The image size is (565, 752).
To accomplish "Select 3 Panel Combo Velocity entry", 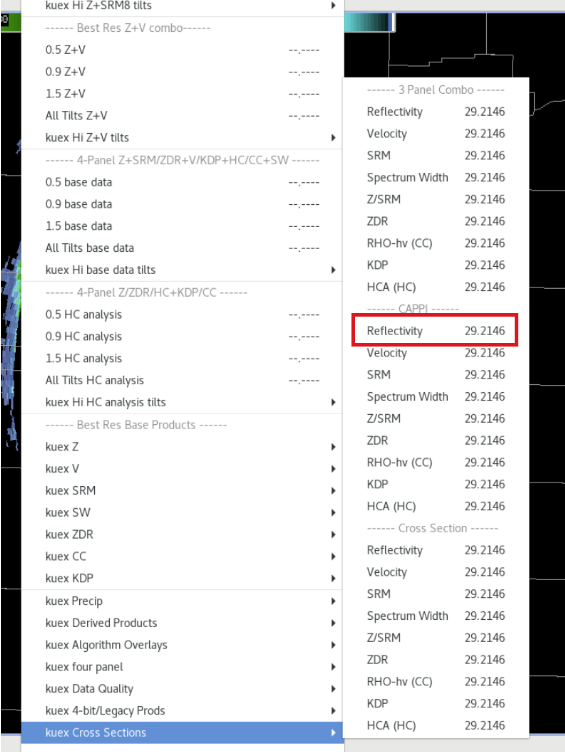I will coord(436,133).
